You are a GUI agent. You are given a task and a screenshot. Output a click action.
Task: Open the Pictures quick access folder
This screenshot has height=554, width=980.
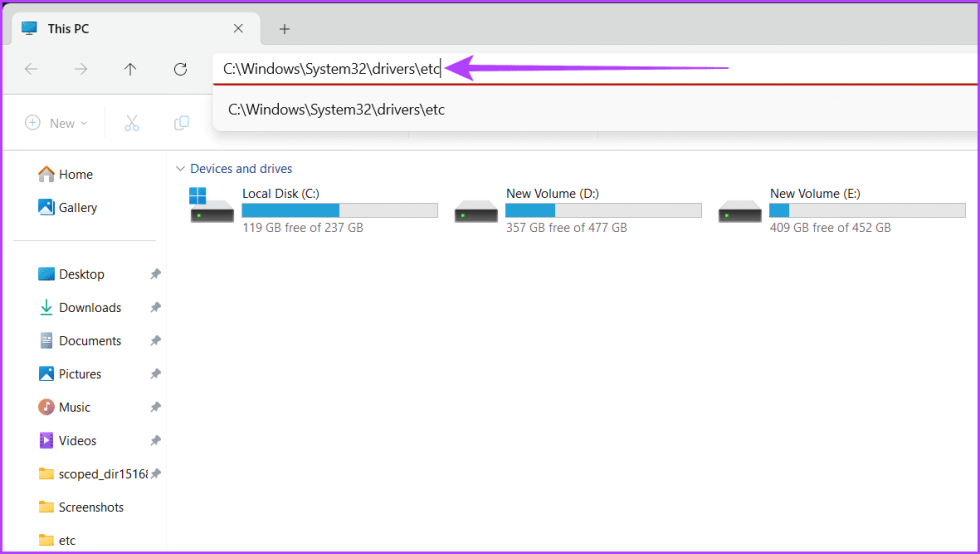click(x=70, y=374)
